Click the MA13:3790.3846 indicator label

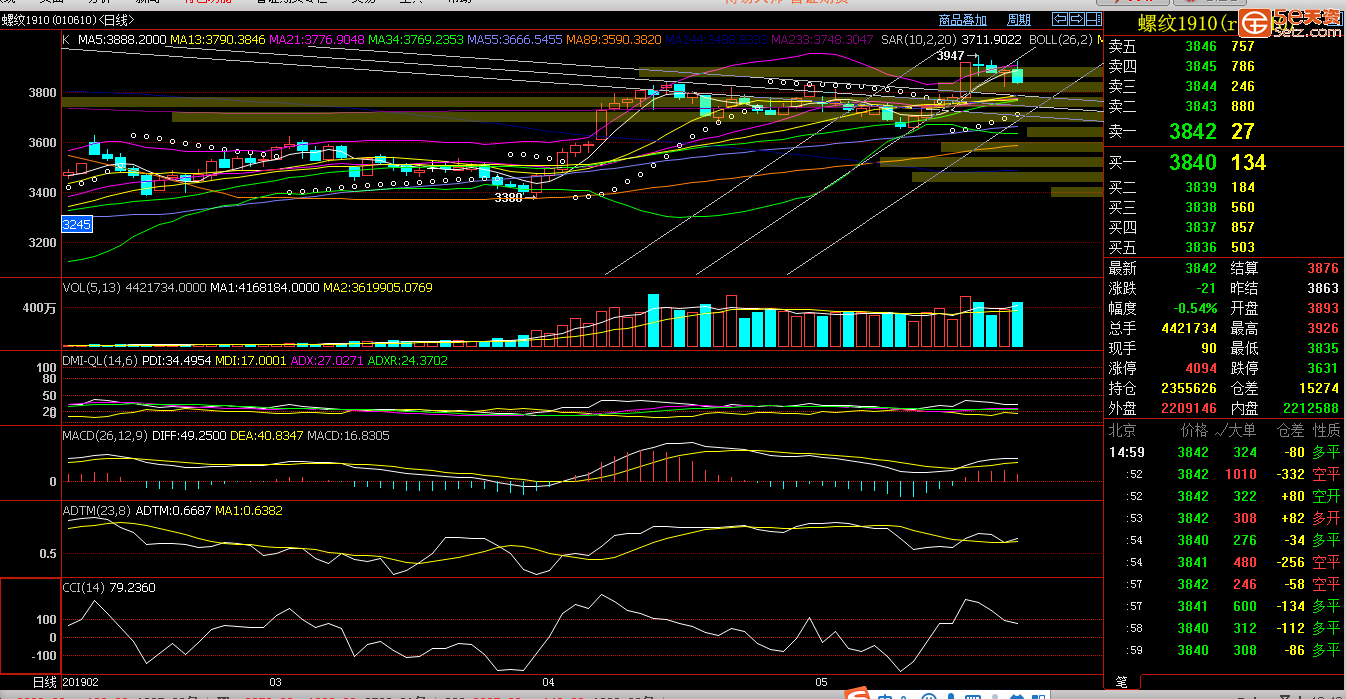pyautogui.click(x=218, y=40)
